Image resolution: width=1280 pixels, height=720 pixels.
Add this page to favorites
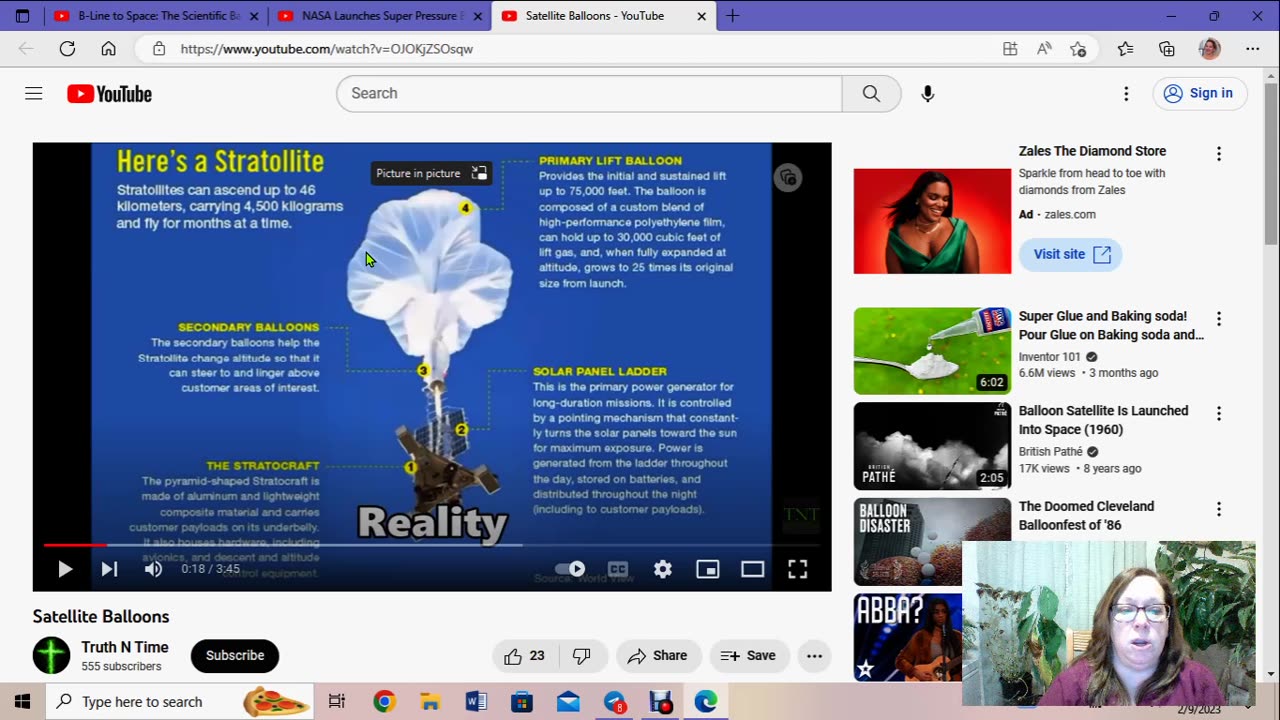click(x=1078, y=48)
